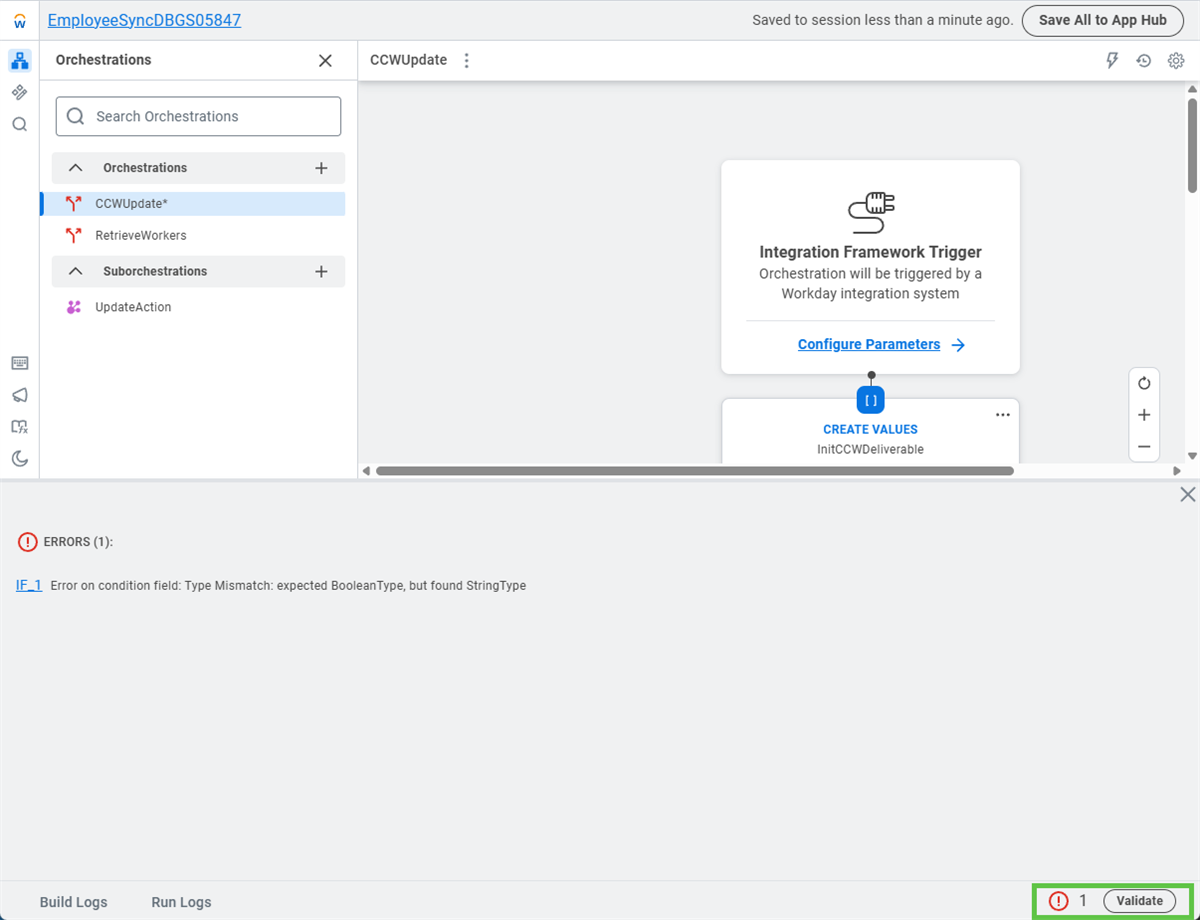Image resolution: width=1200 pixels, height=920 pixels.
Task: Open the orchestration settings gear
Action: (1176, 61)
